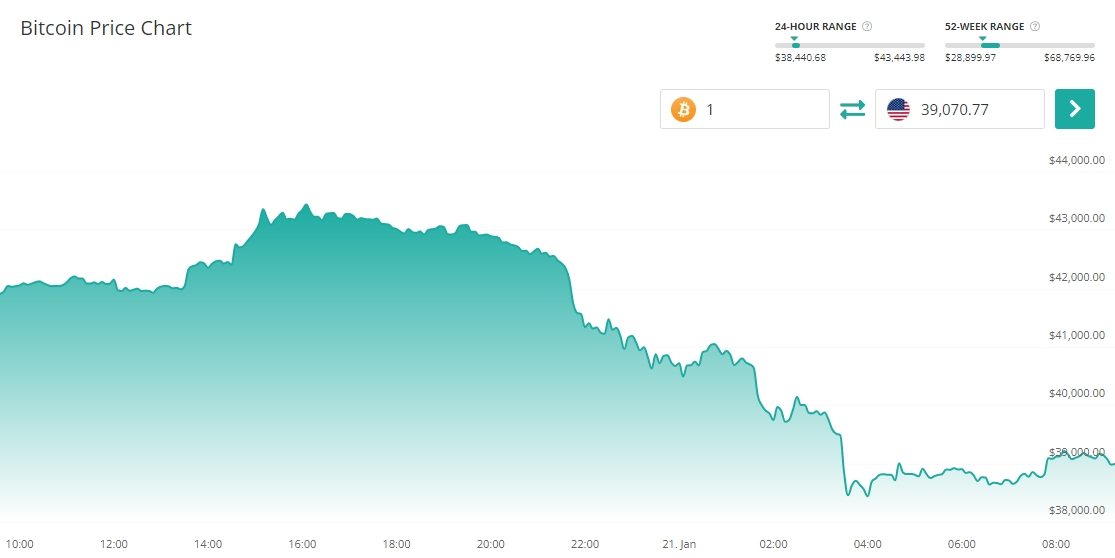Click the 52-week range slider bar

(1019, 45)
